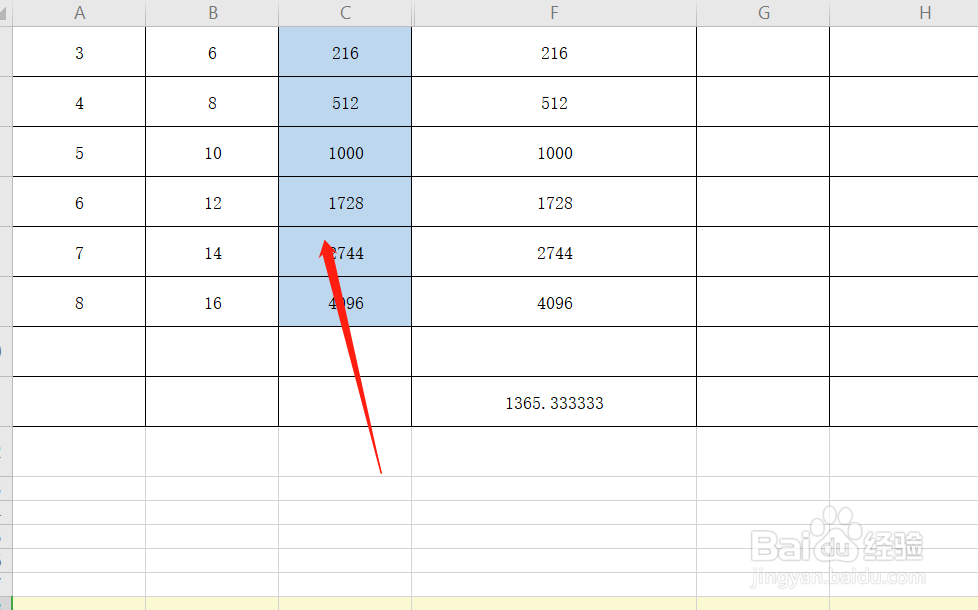The image size is (978, 610).
Task: Click highlighted 2744 cell in column C
Action: click(x=345, y=252)
